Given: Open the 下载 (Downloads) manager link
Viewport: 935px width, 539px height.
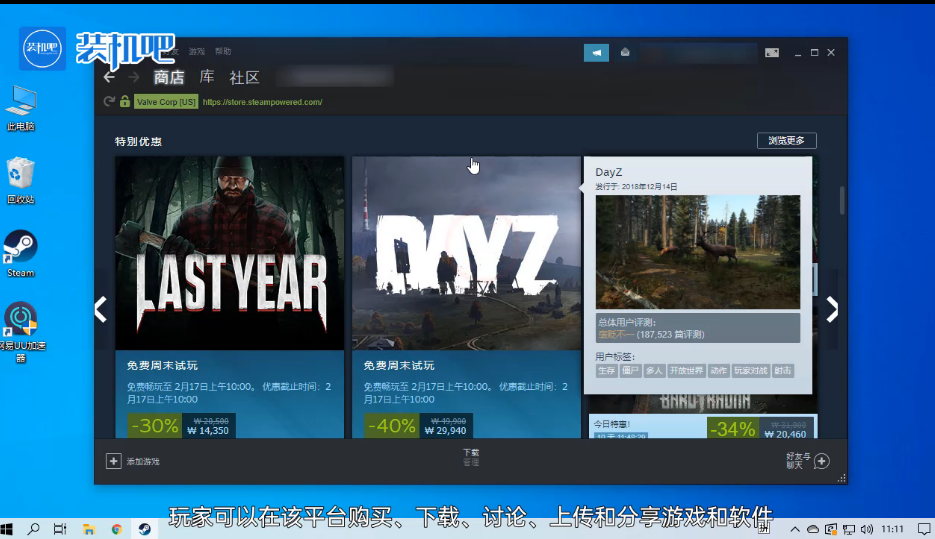Looking at the screenshot, I should tap(470, 453).
